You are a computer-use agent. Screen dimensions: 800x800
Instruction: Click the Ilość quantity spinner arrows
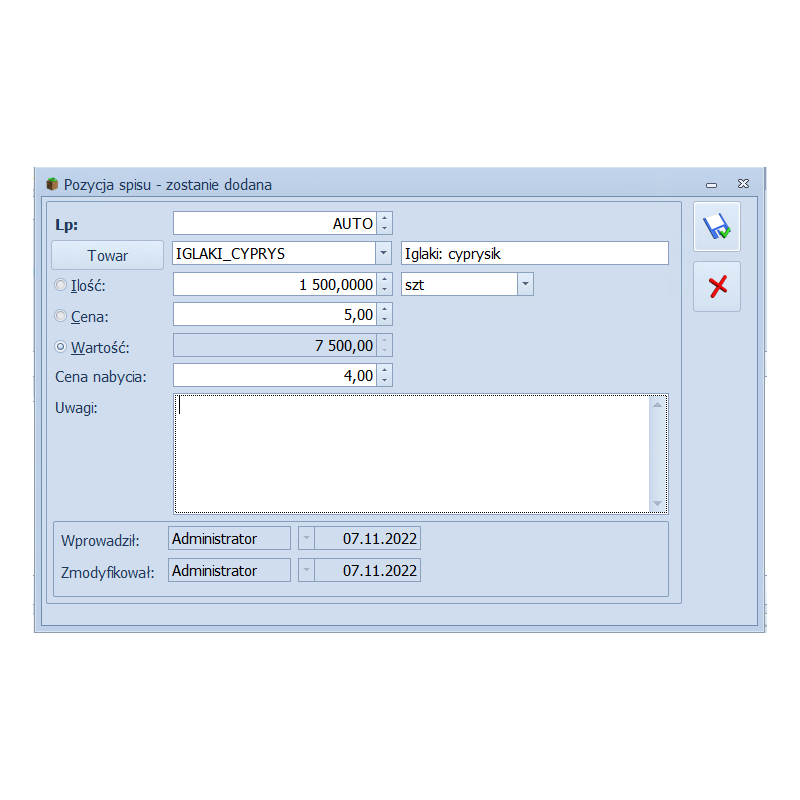point(386,285)
